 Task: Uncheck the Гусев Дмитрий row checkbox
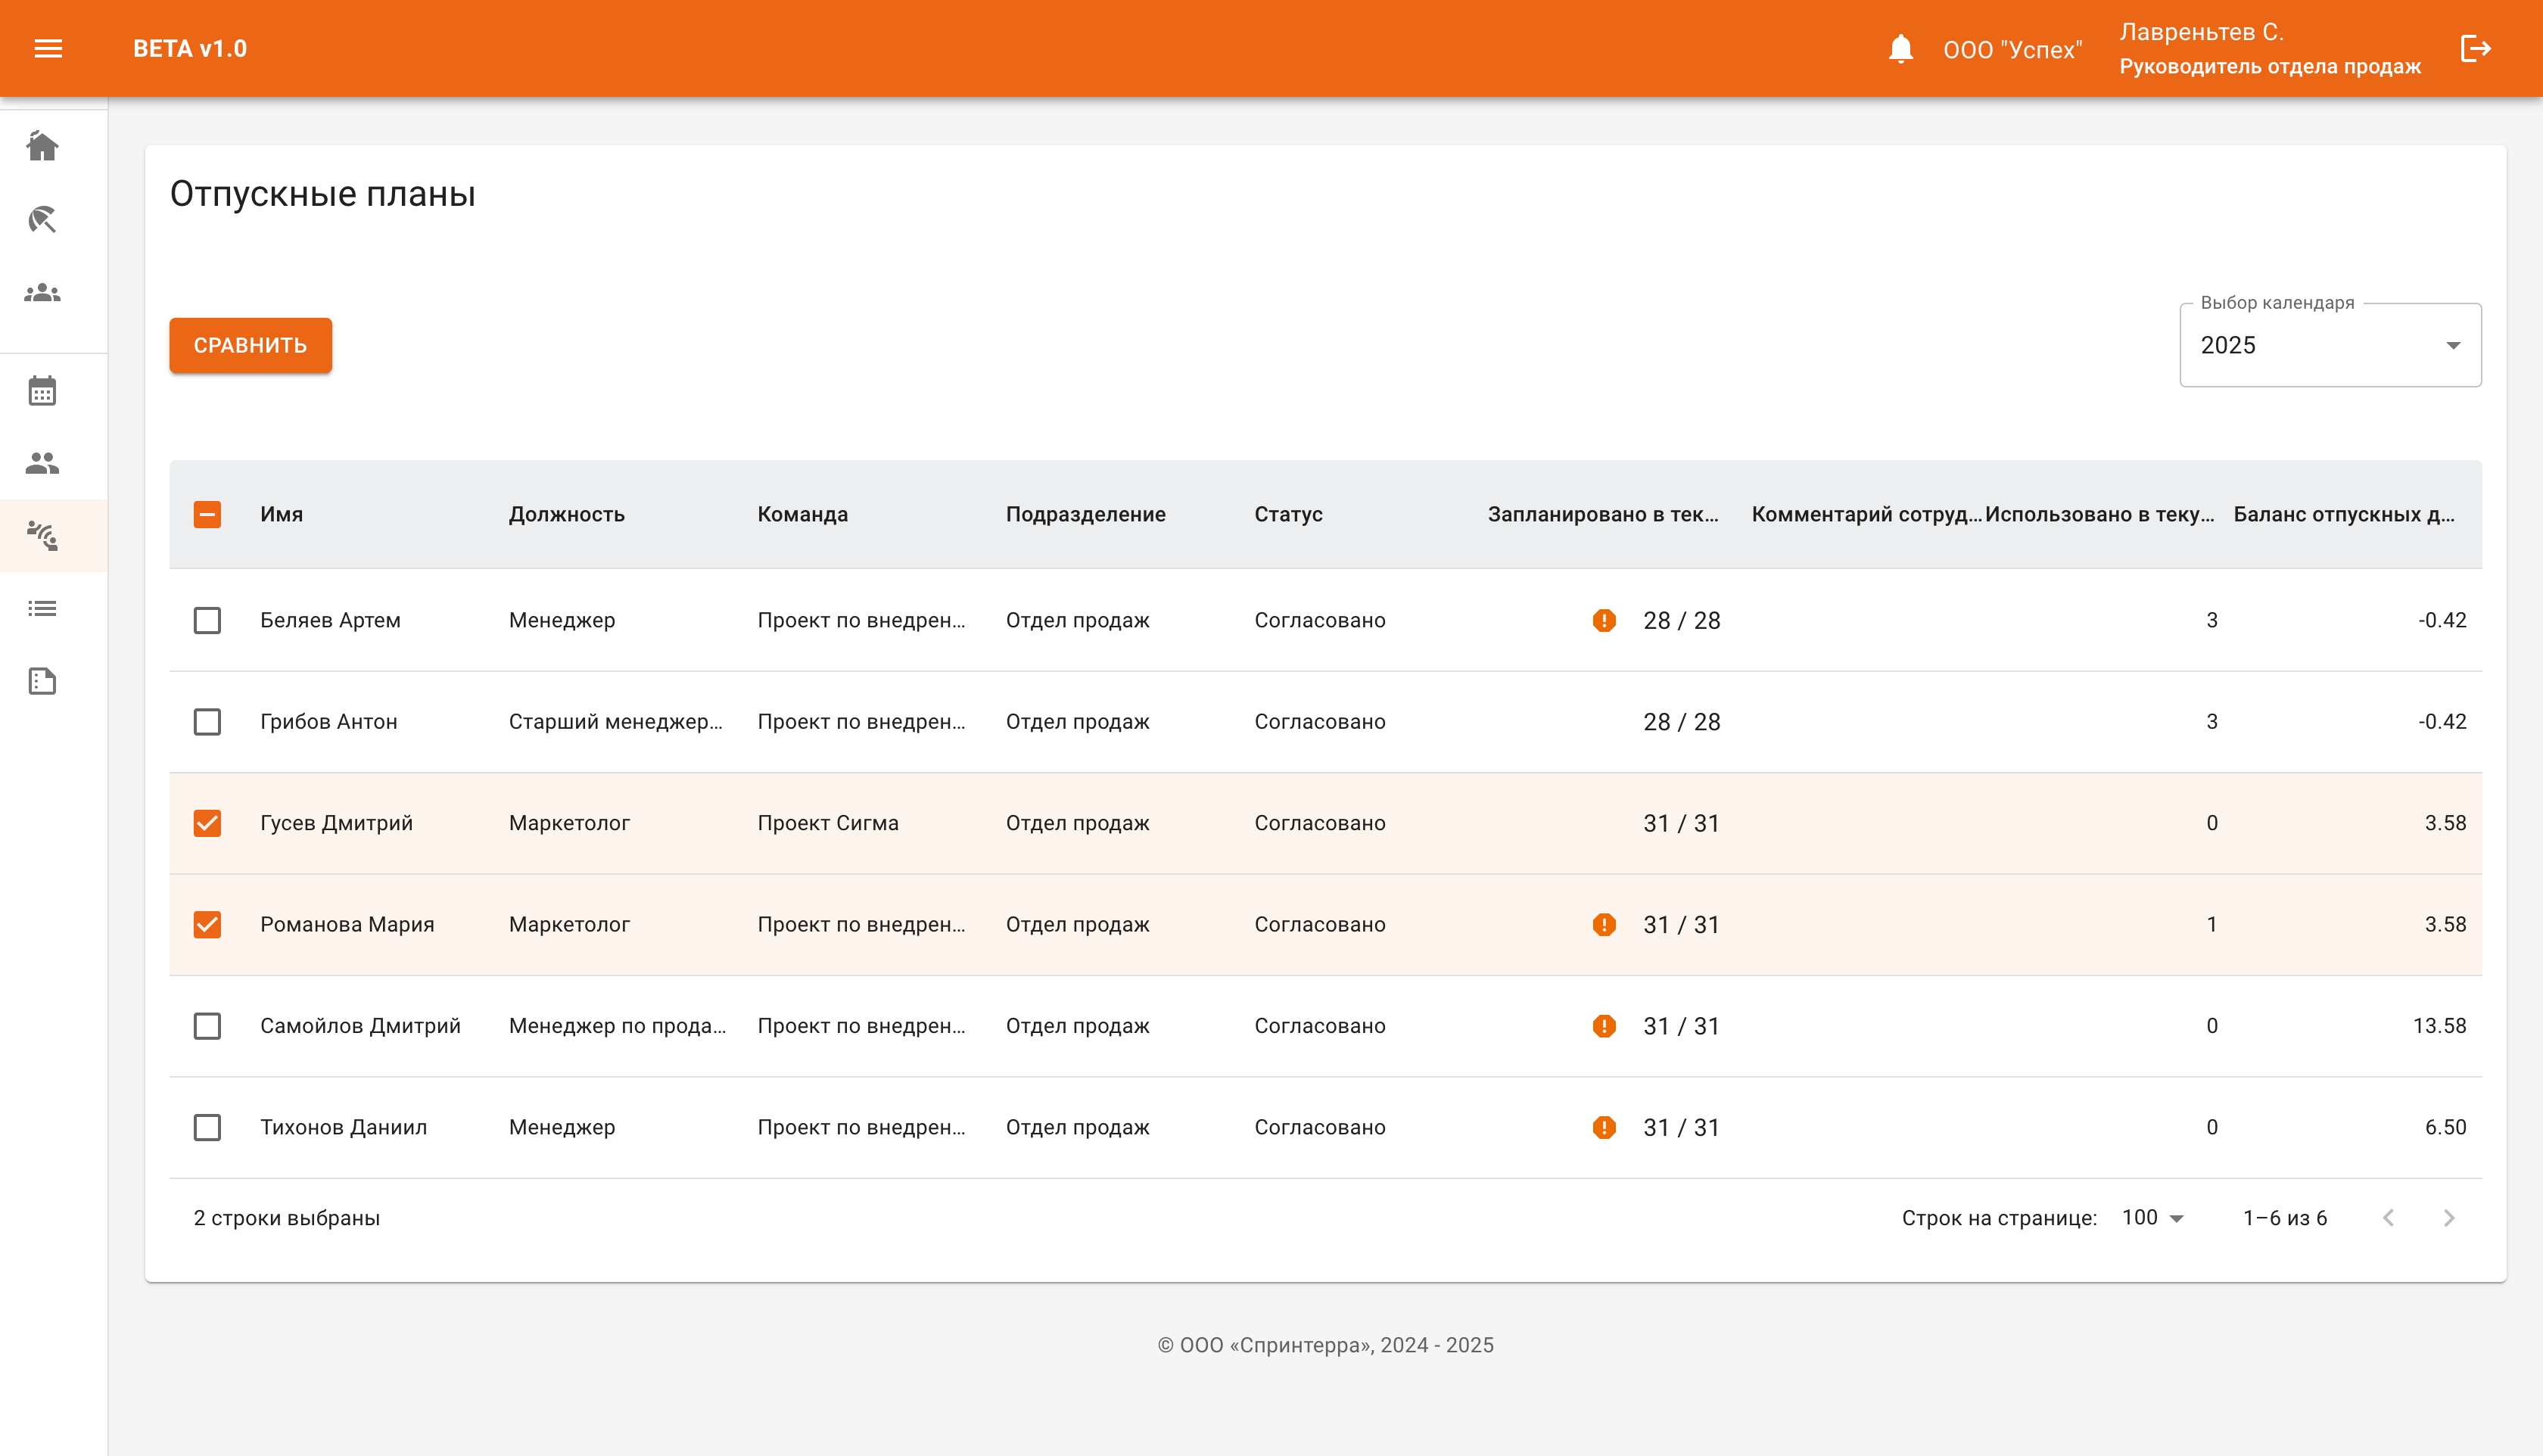207,823
